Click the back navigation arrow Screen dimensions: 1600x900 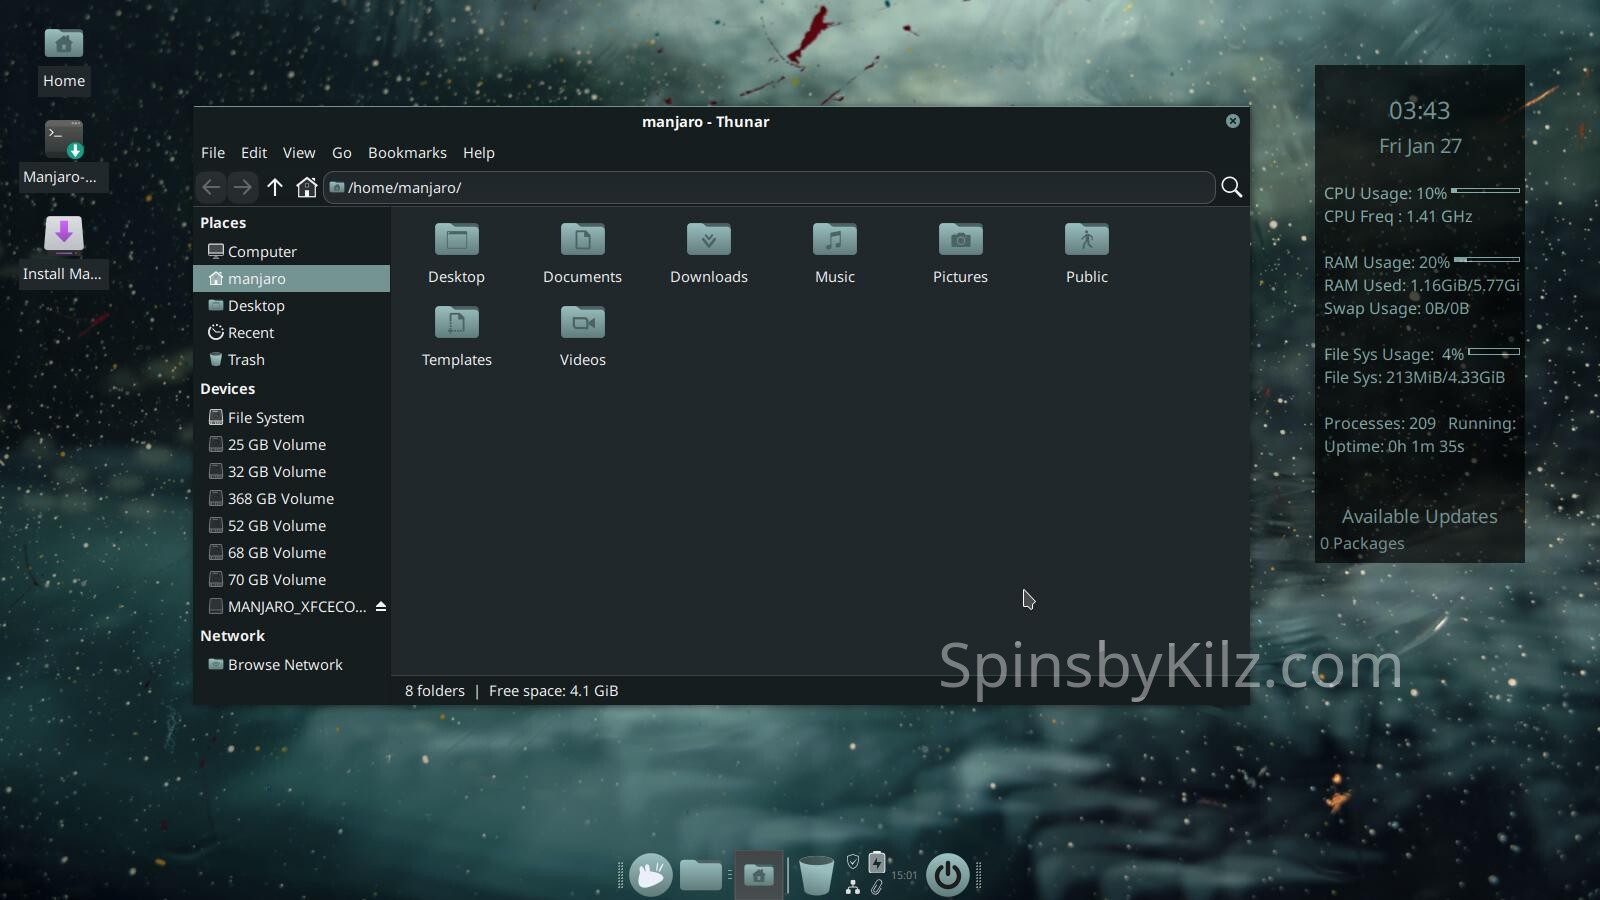pos(211,187)
